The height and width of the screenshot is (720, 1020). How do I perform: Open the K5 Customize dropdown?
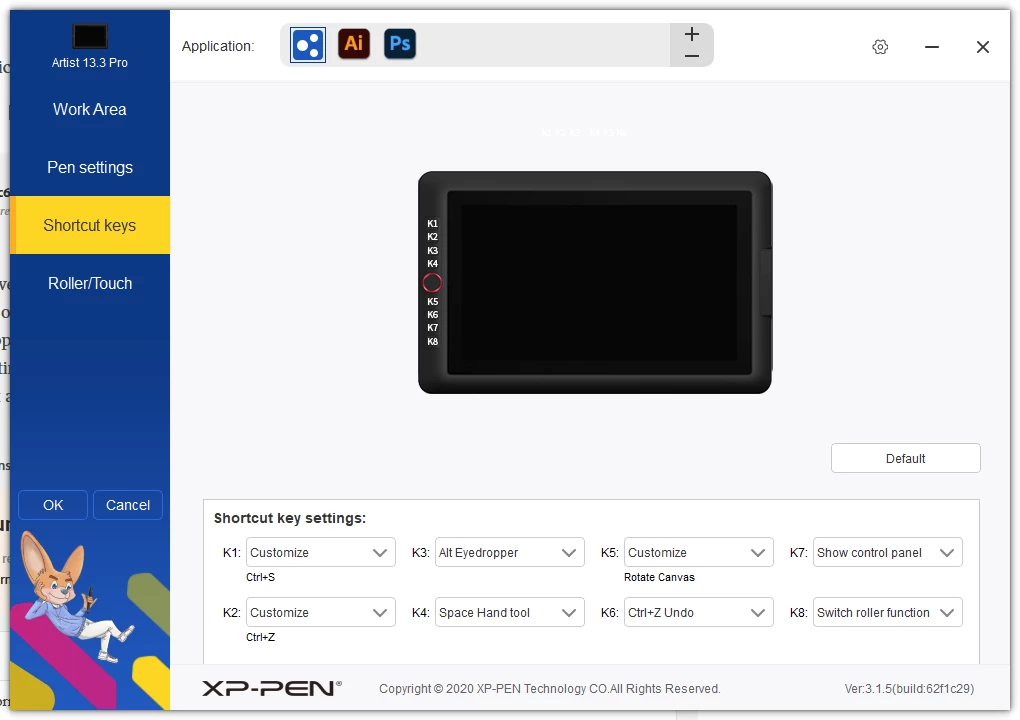[x=699, y=552]
